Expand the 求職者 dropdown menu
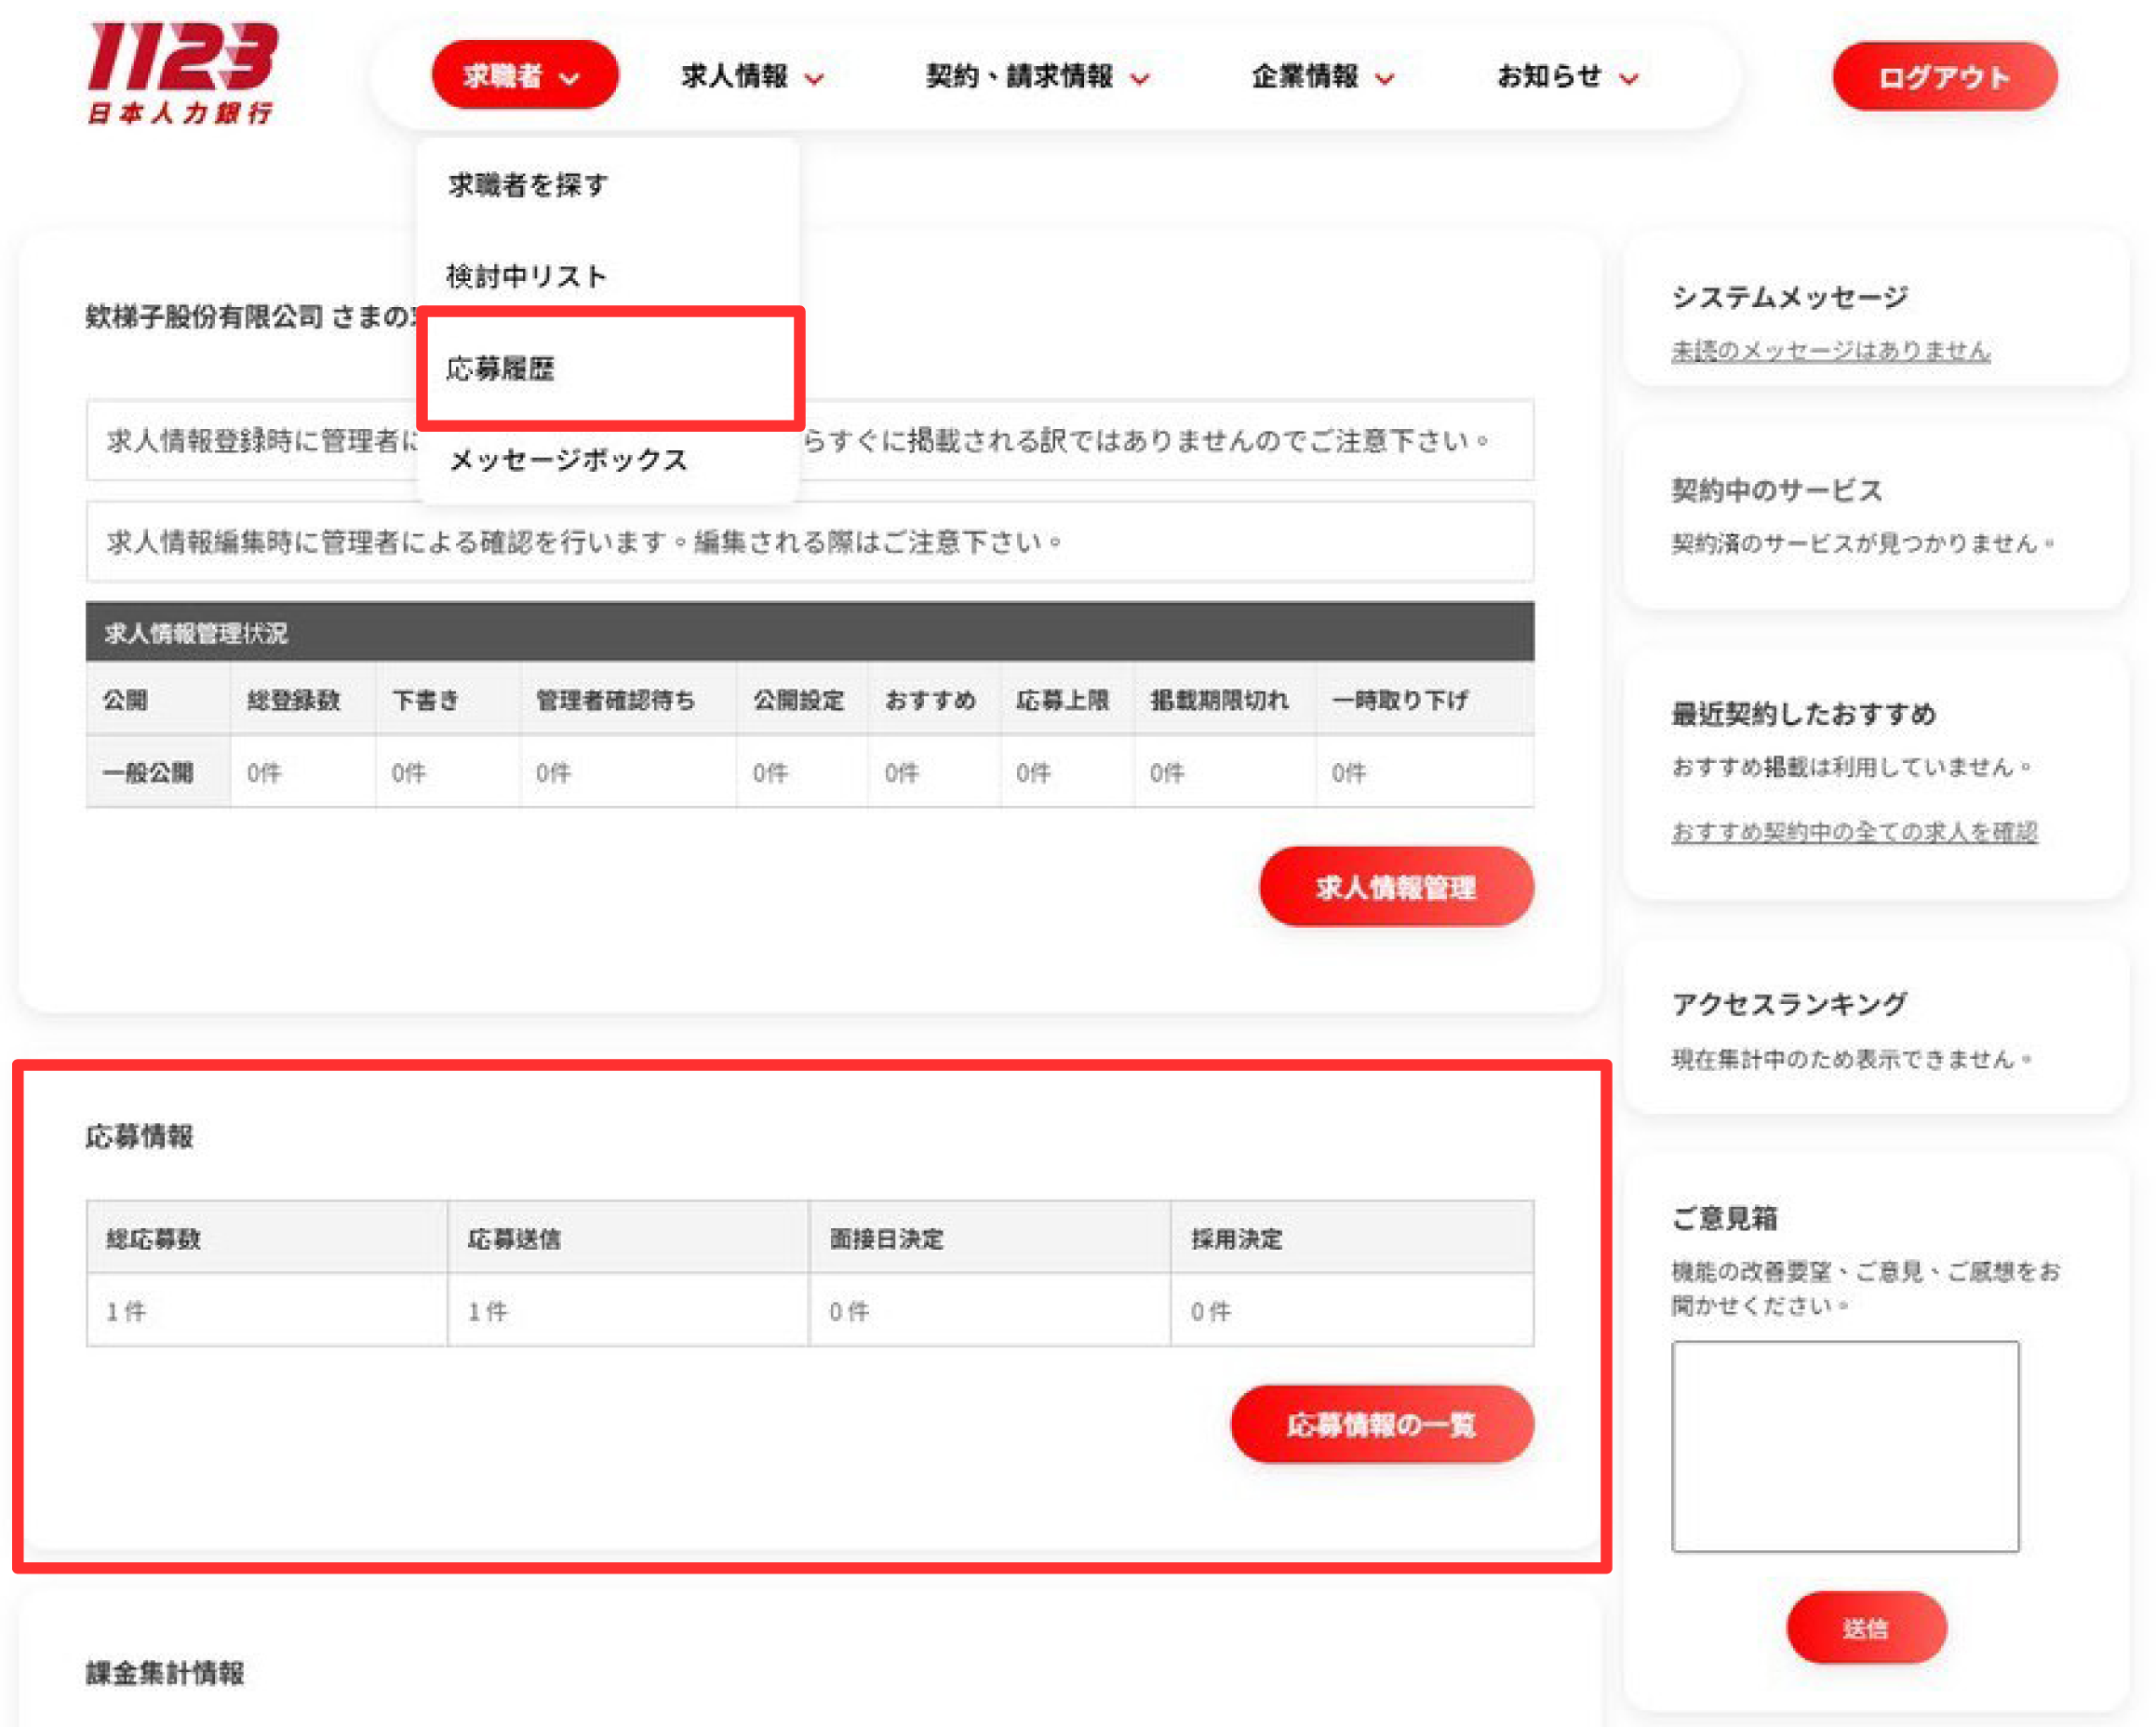 523,76
